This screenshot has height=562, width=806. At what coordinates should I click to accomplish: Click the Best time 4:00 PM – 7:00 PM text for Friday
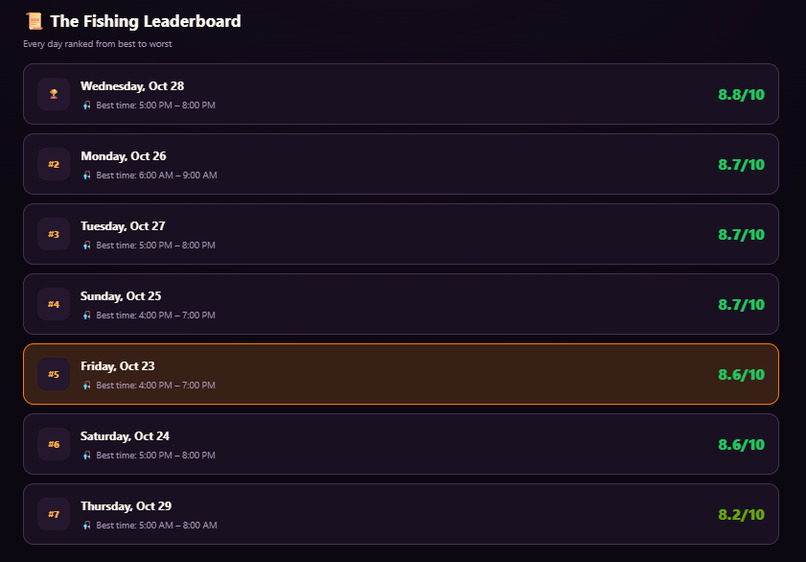(156, 385)
